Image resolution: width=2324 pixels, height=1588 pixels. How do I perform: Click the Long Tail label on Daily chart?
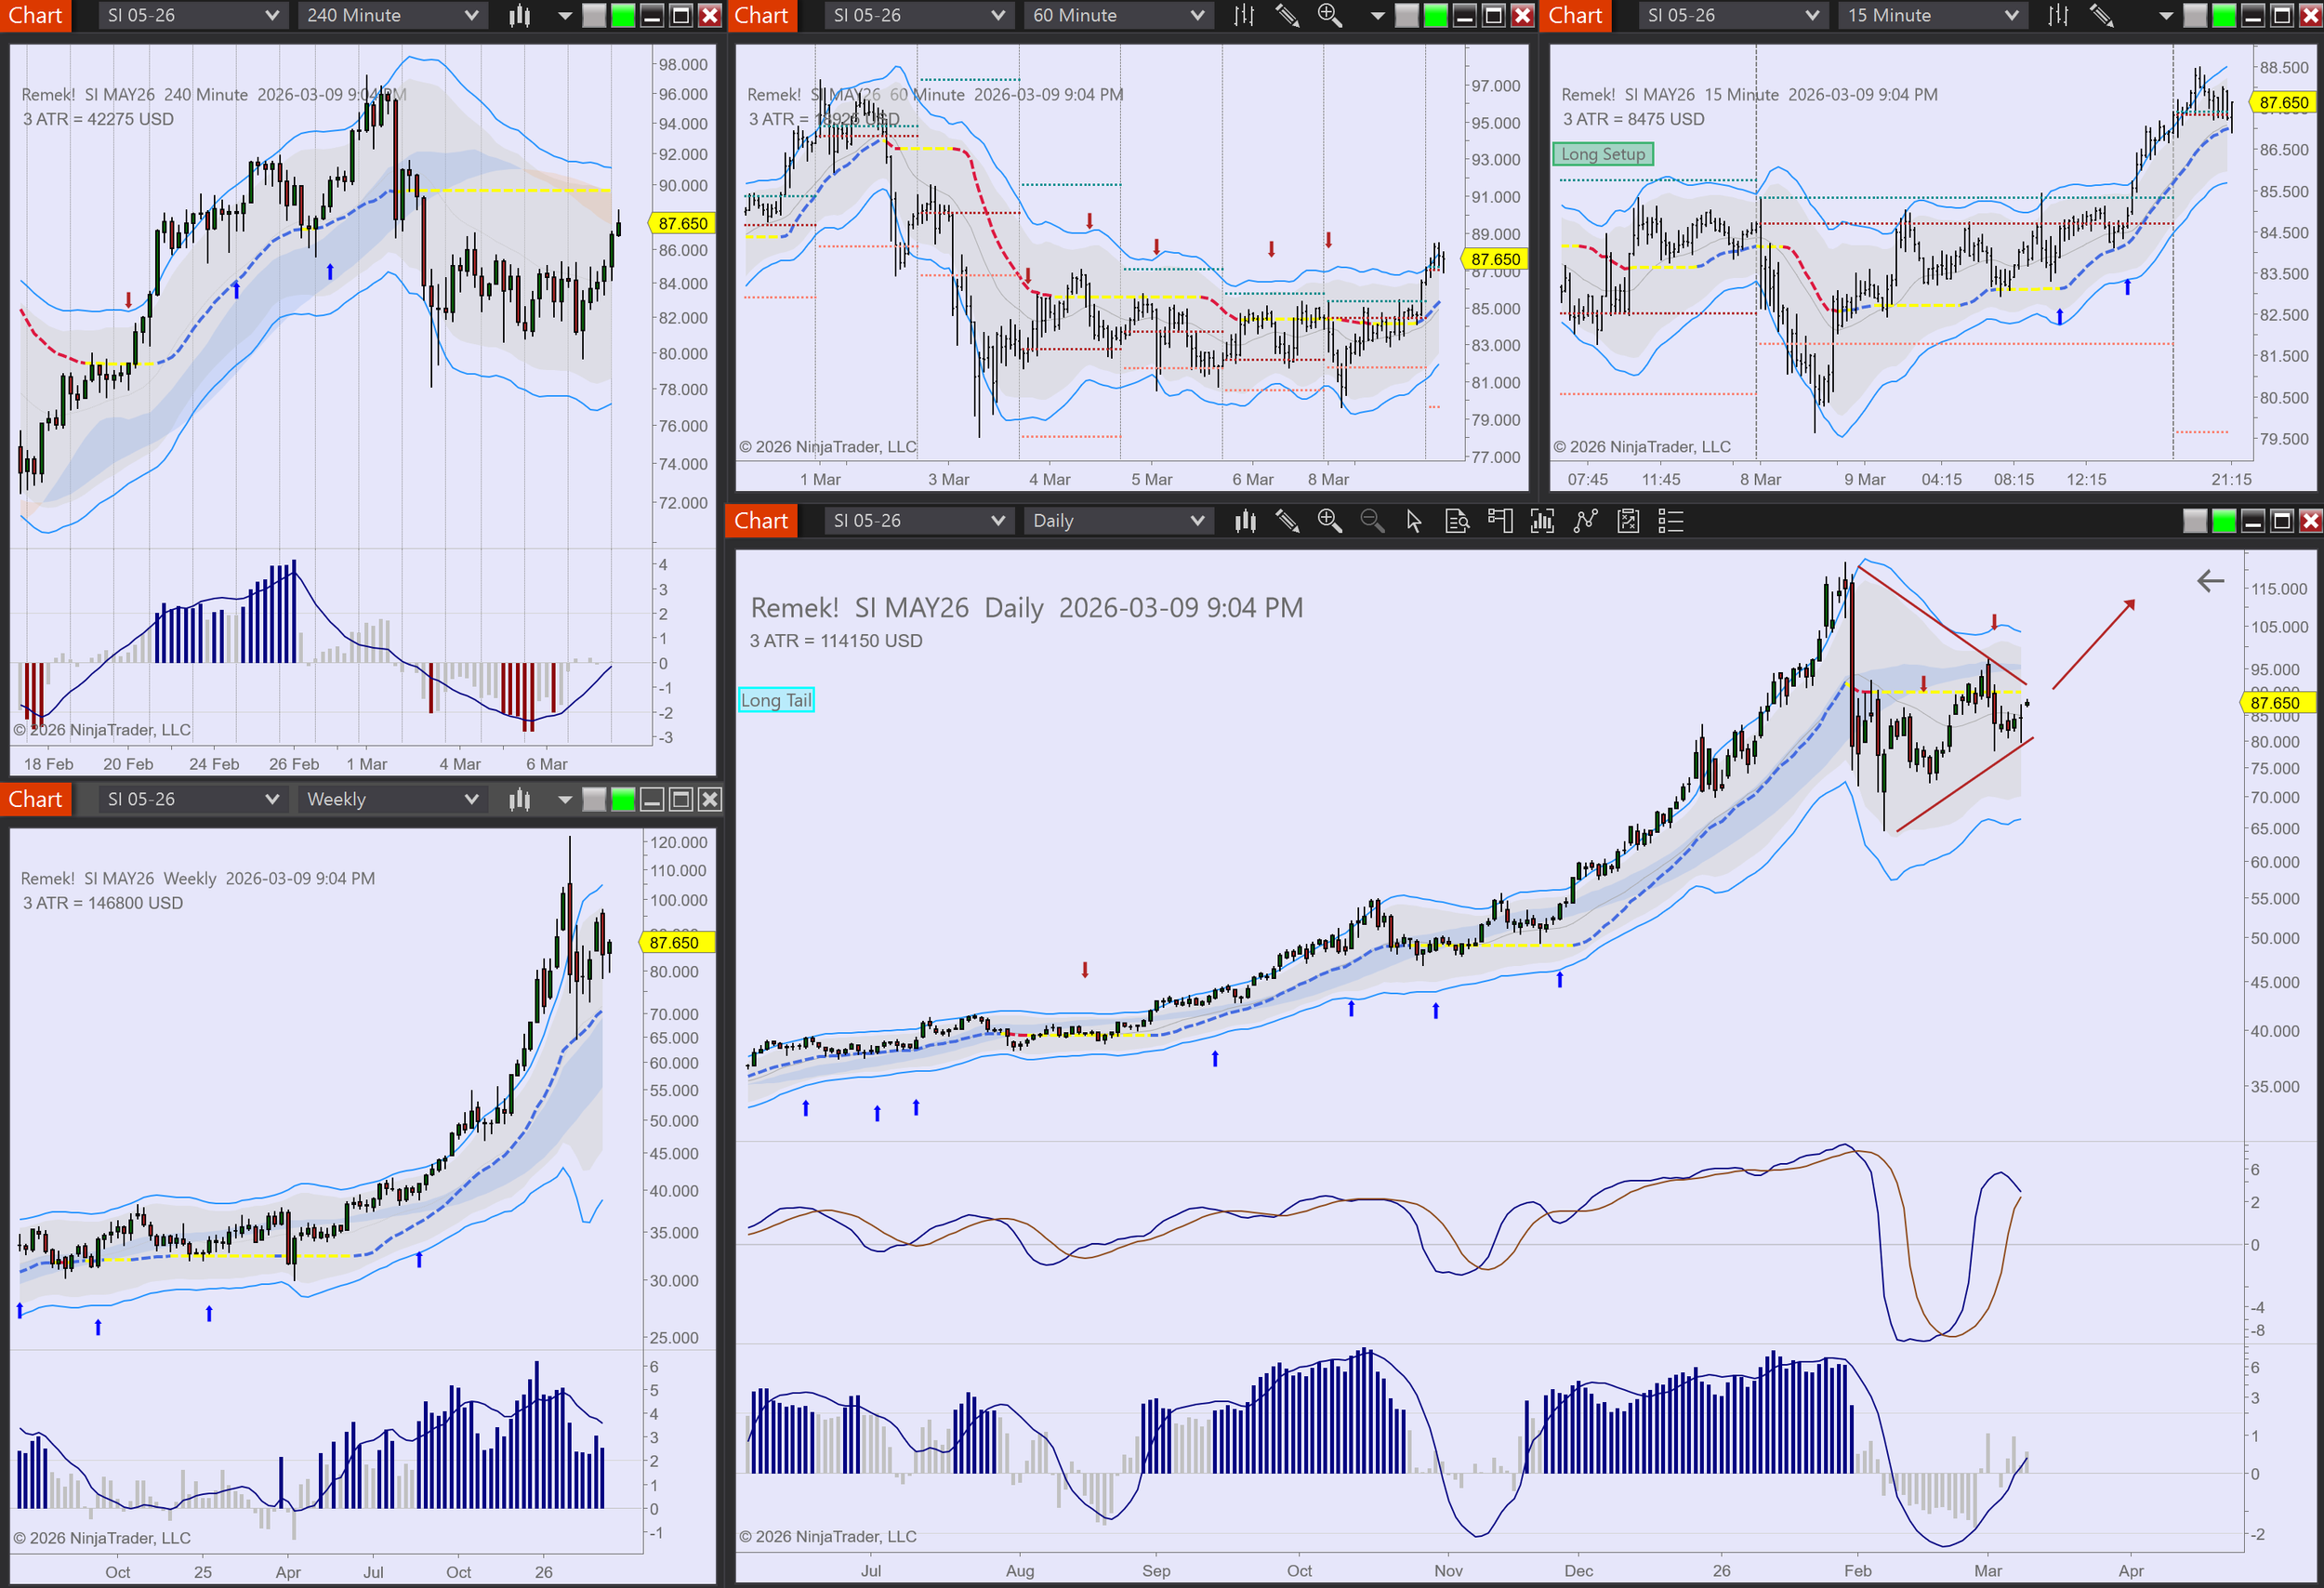point(776,700)
